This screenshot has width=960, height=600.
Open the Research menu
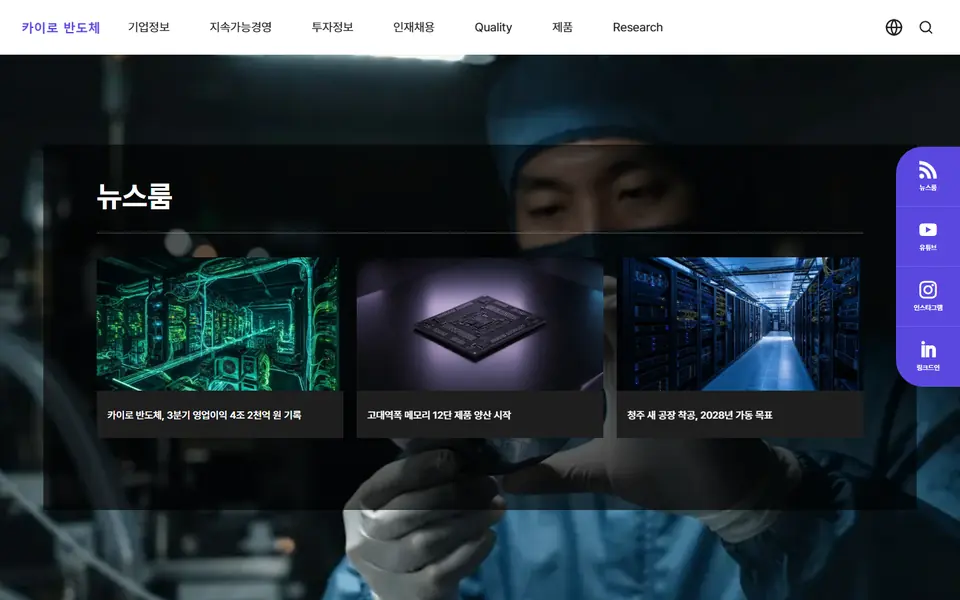(638, 28)
